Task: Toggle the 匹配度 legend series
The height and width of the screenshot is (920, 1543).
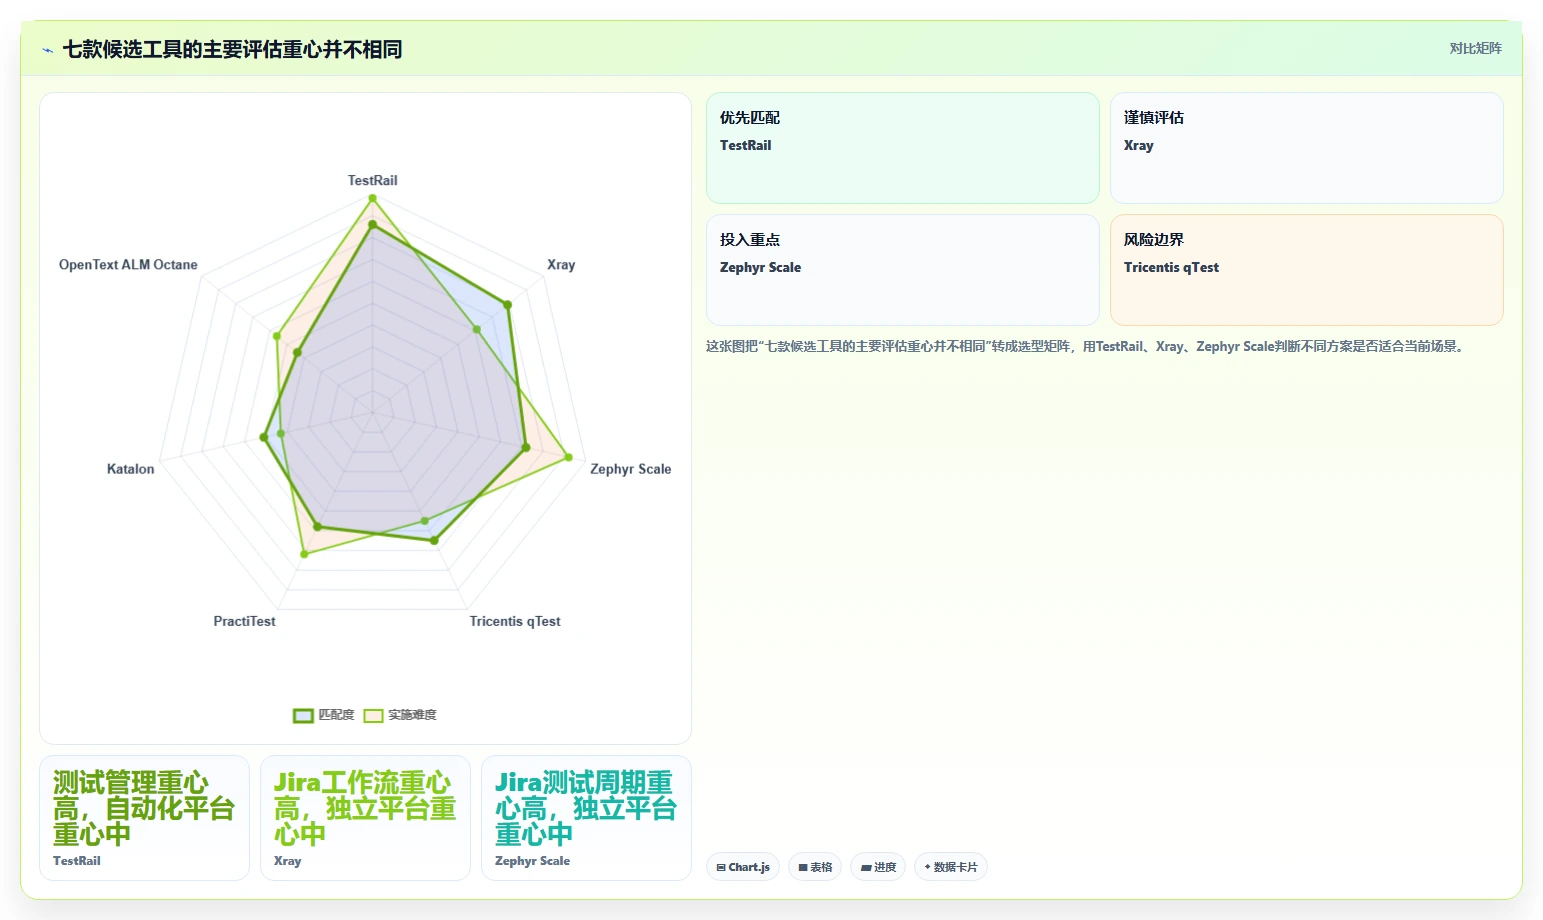Action: point(323,715)
